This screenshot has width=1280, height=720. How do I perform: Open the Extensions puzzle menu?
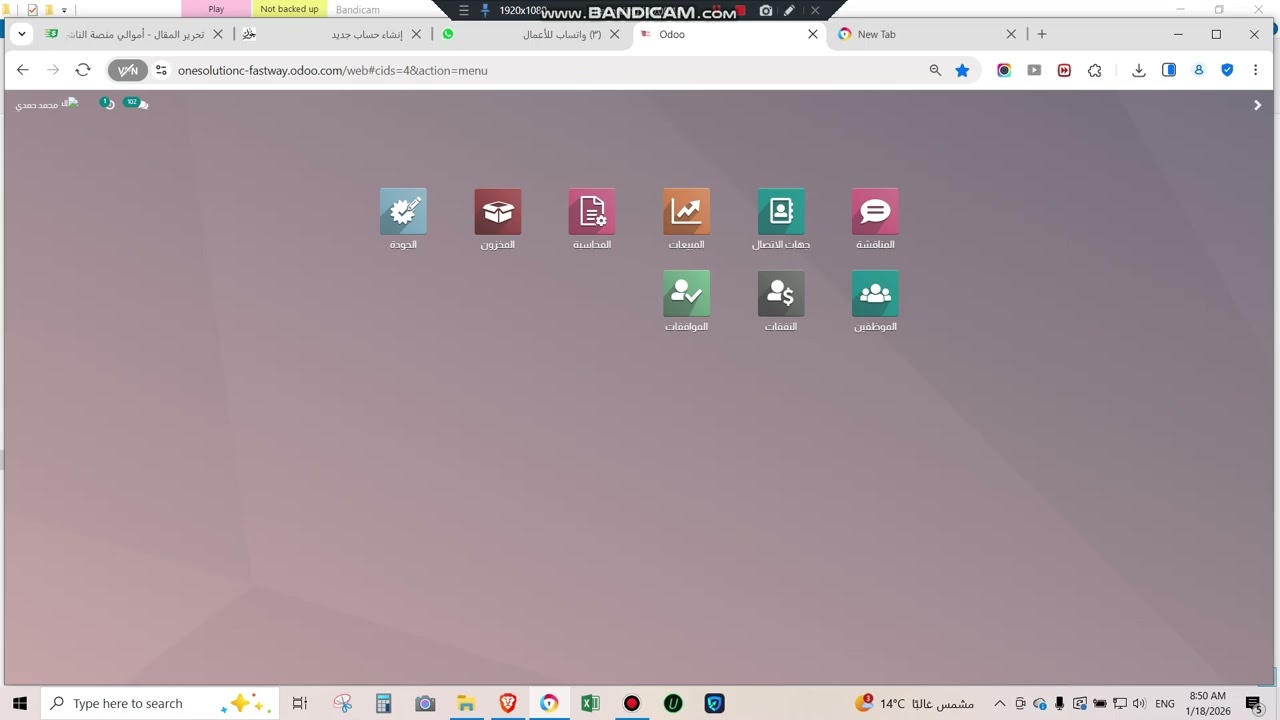coord(1095,70)
